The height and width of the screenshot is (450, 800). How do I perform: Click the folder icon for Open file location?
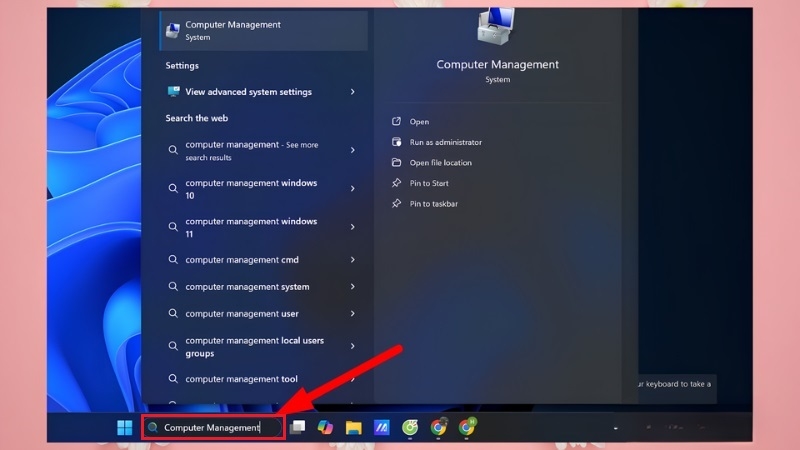click(x=396, y=162)
